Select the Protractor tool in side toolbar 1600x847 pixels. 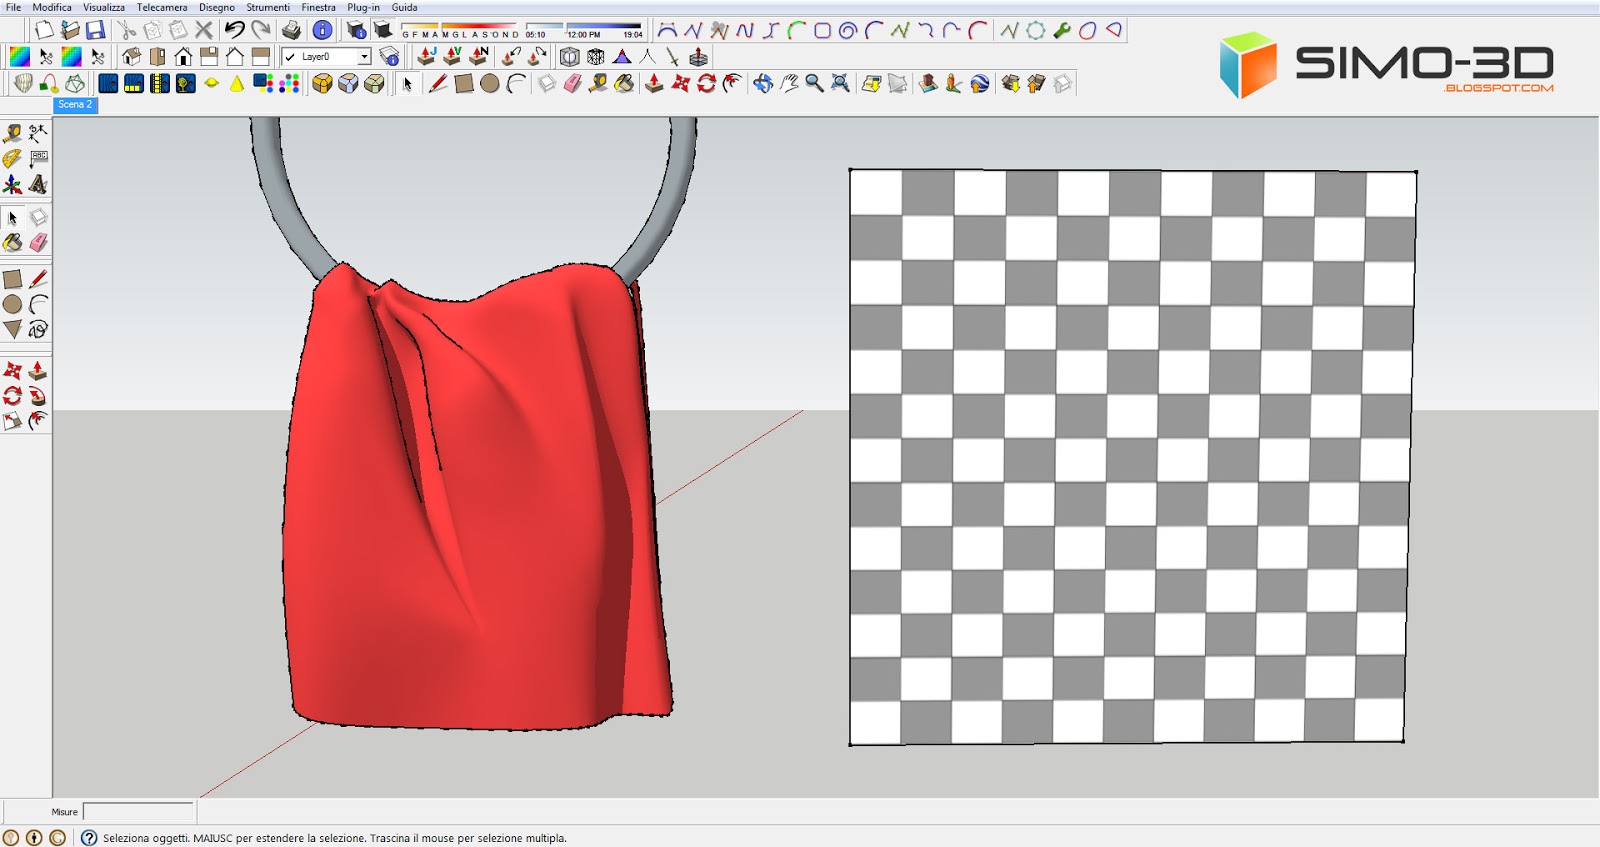(x=12, y=158)
